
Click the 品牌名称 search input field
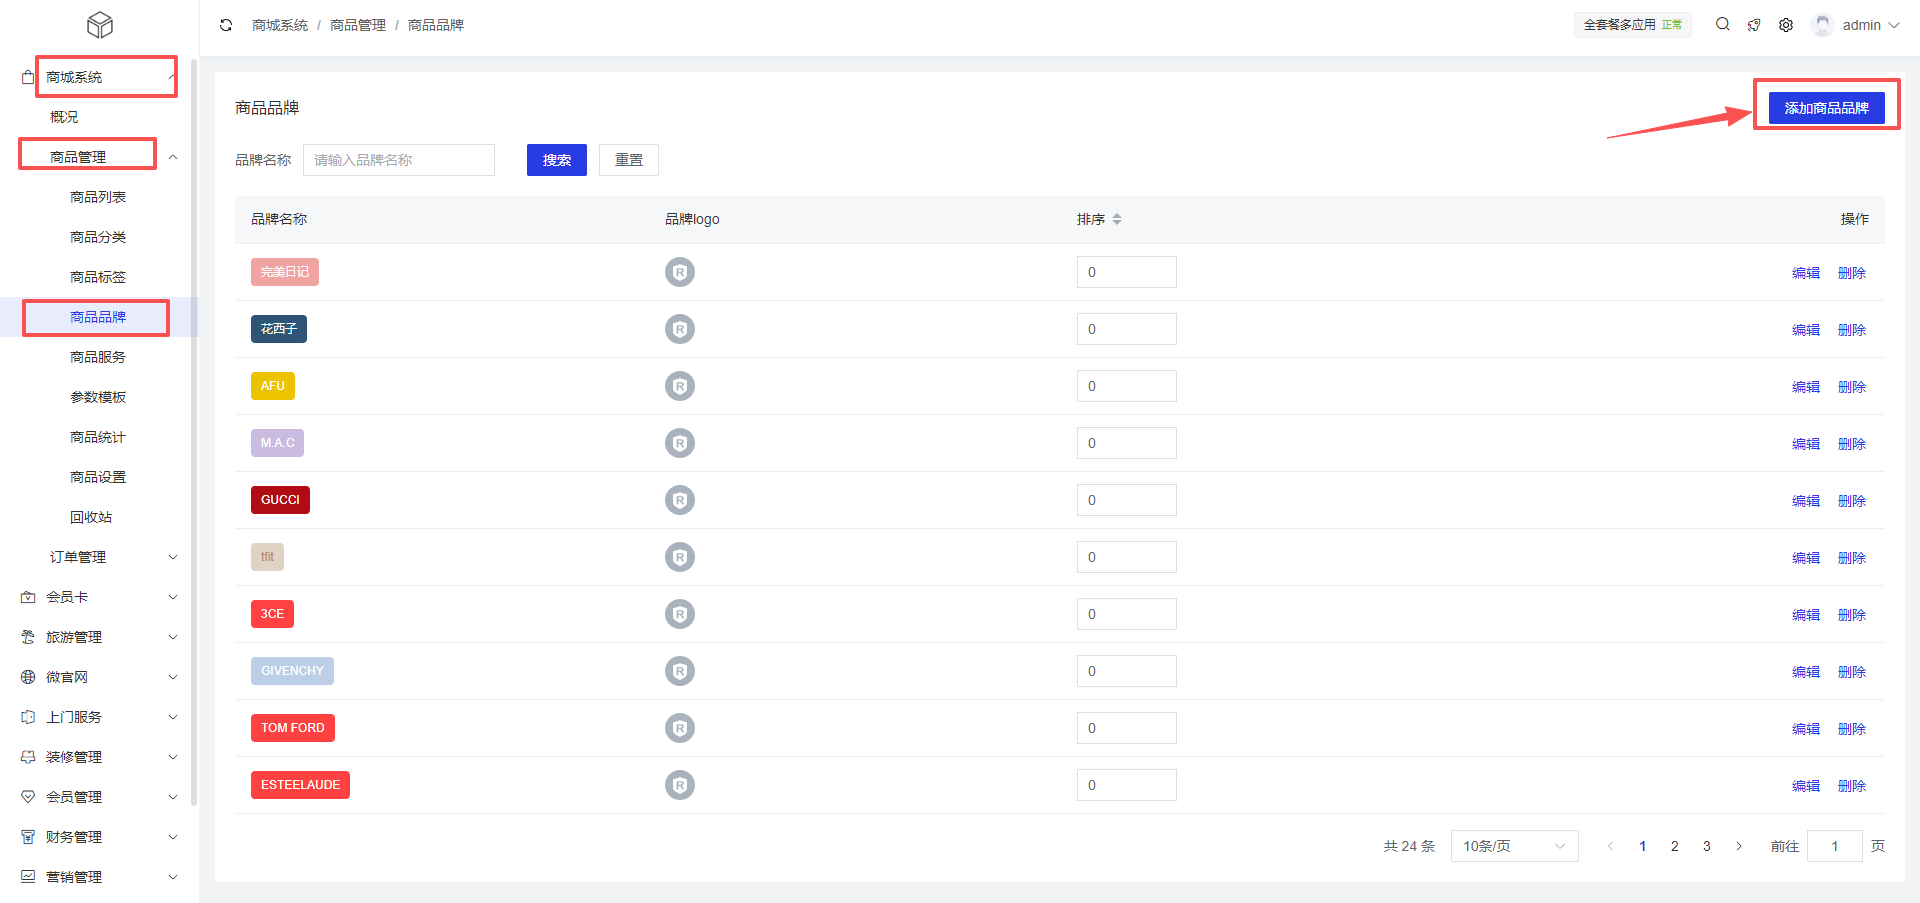399,160
